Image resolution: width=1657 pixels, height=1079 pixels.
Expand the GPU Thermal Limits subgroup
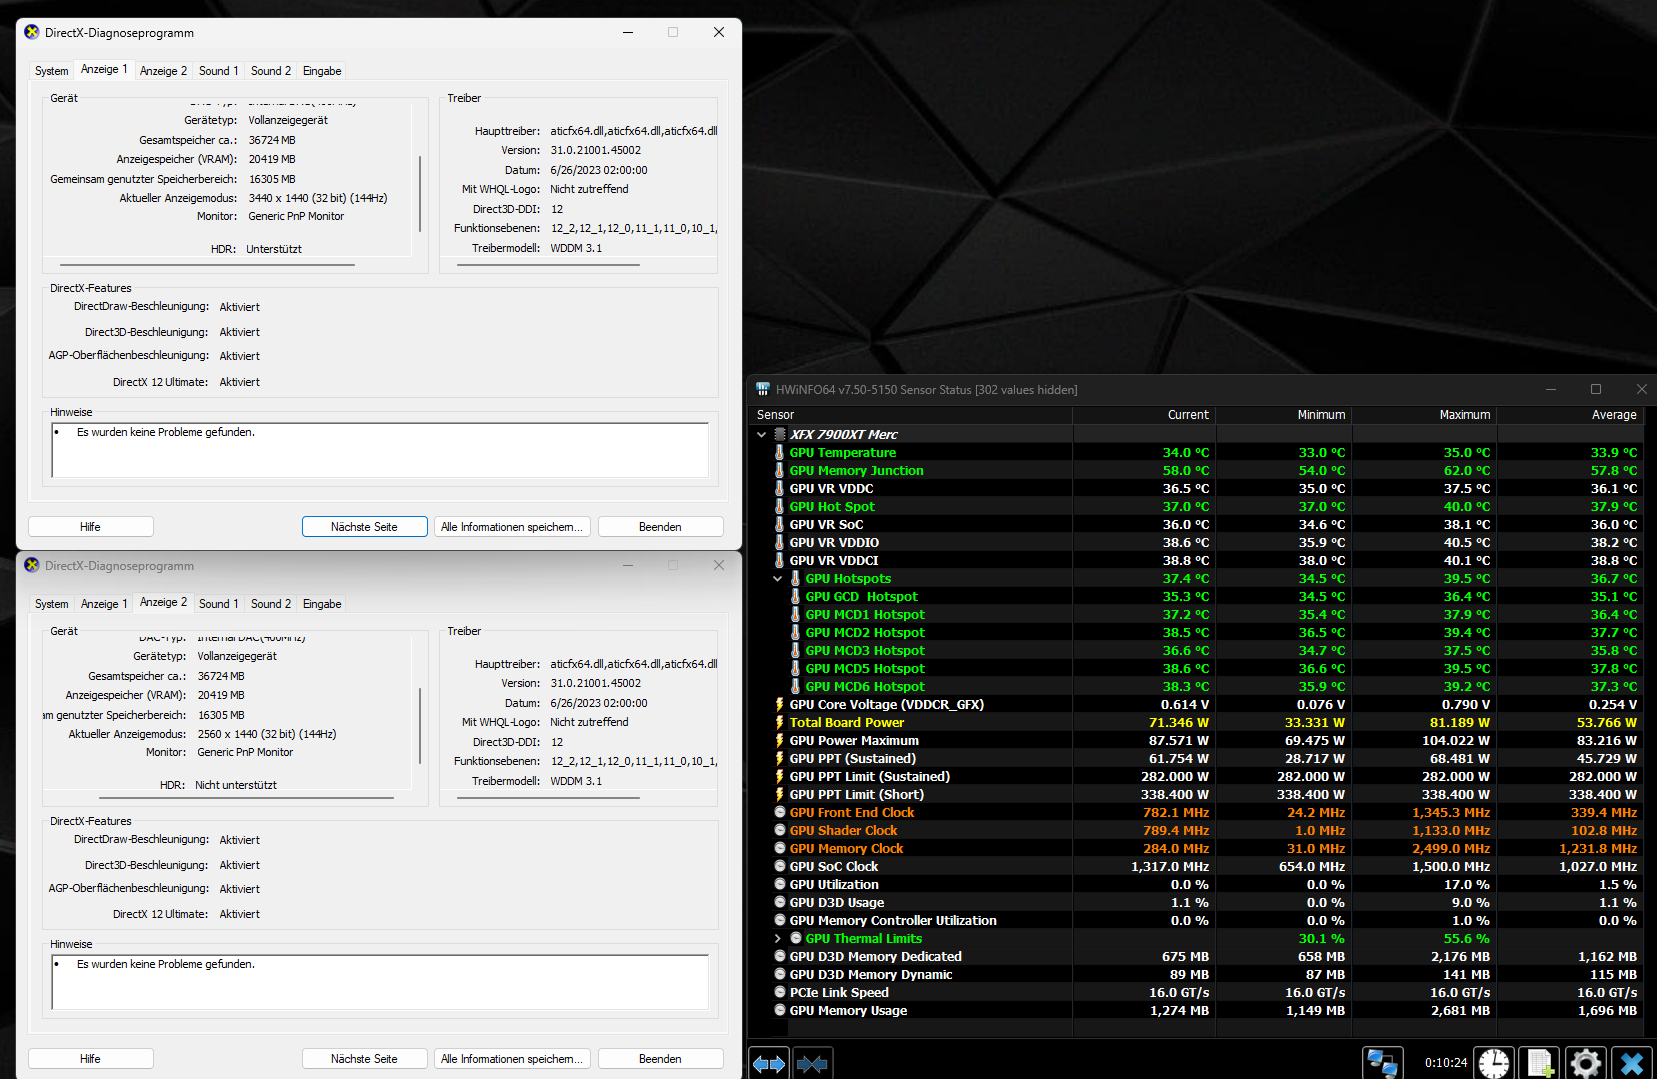(778, 938)
